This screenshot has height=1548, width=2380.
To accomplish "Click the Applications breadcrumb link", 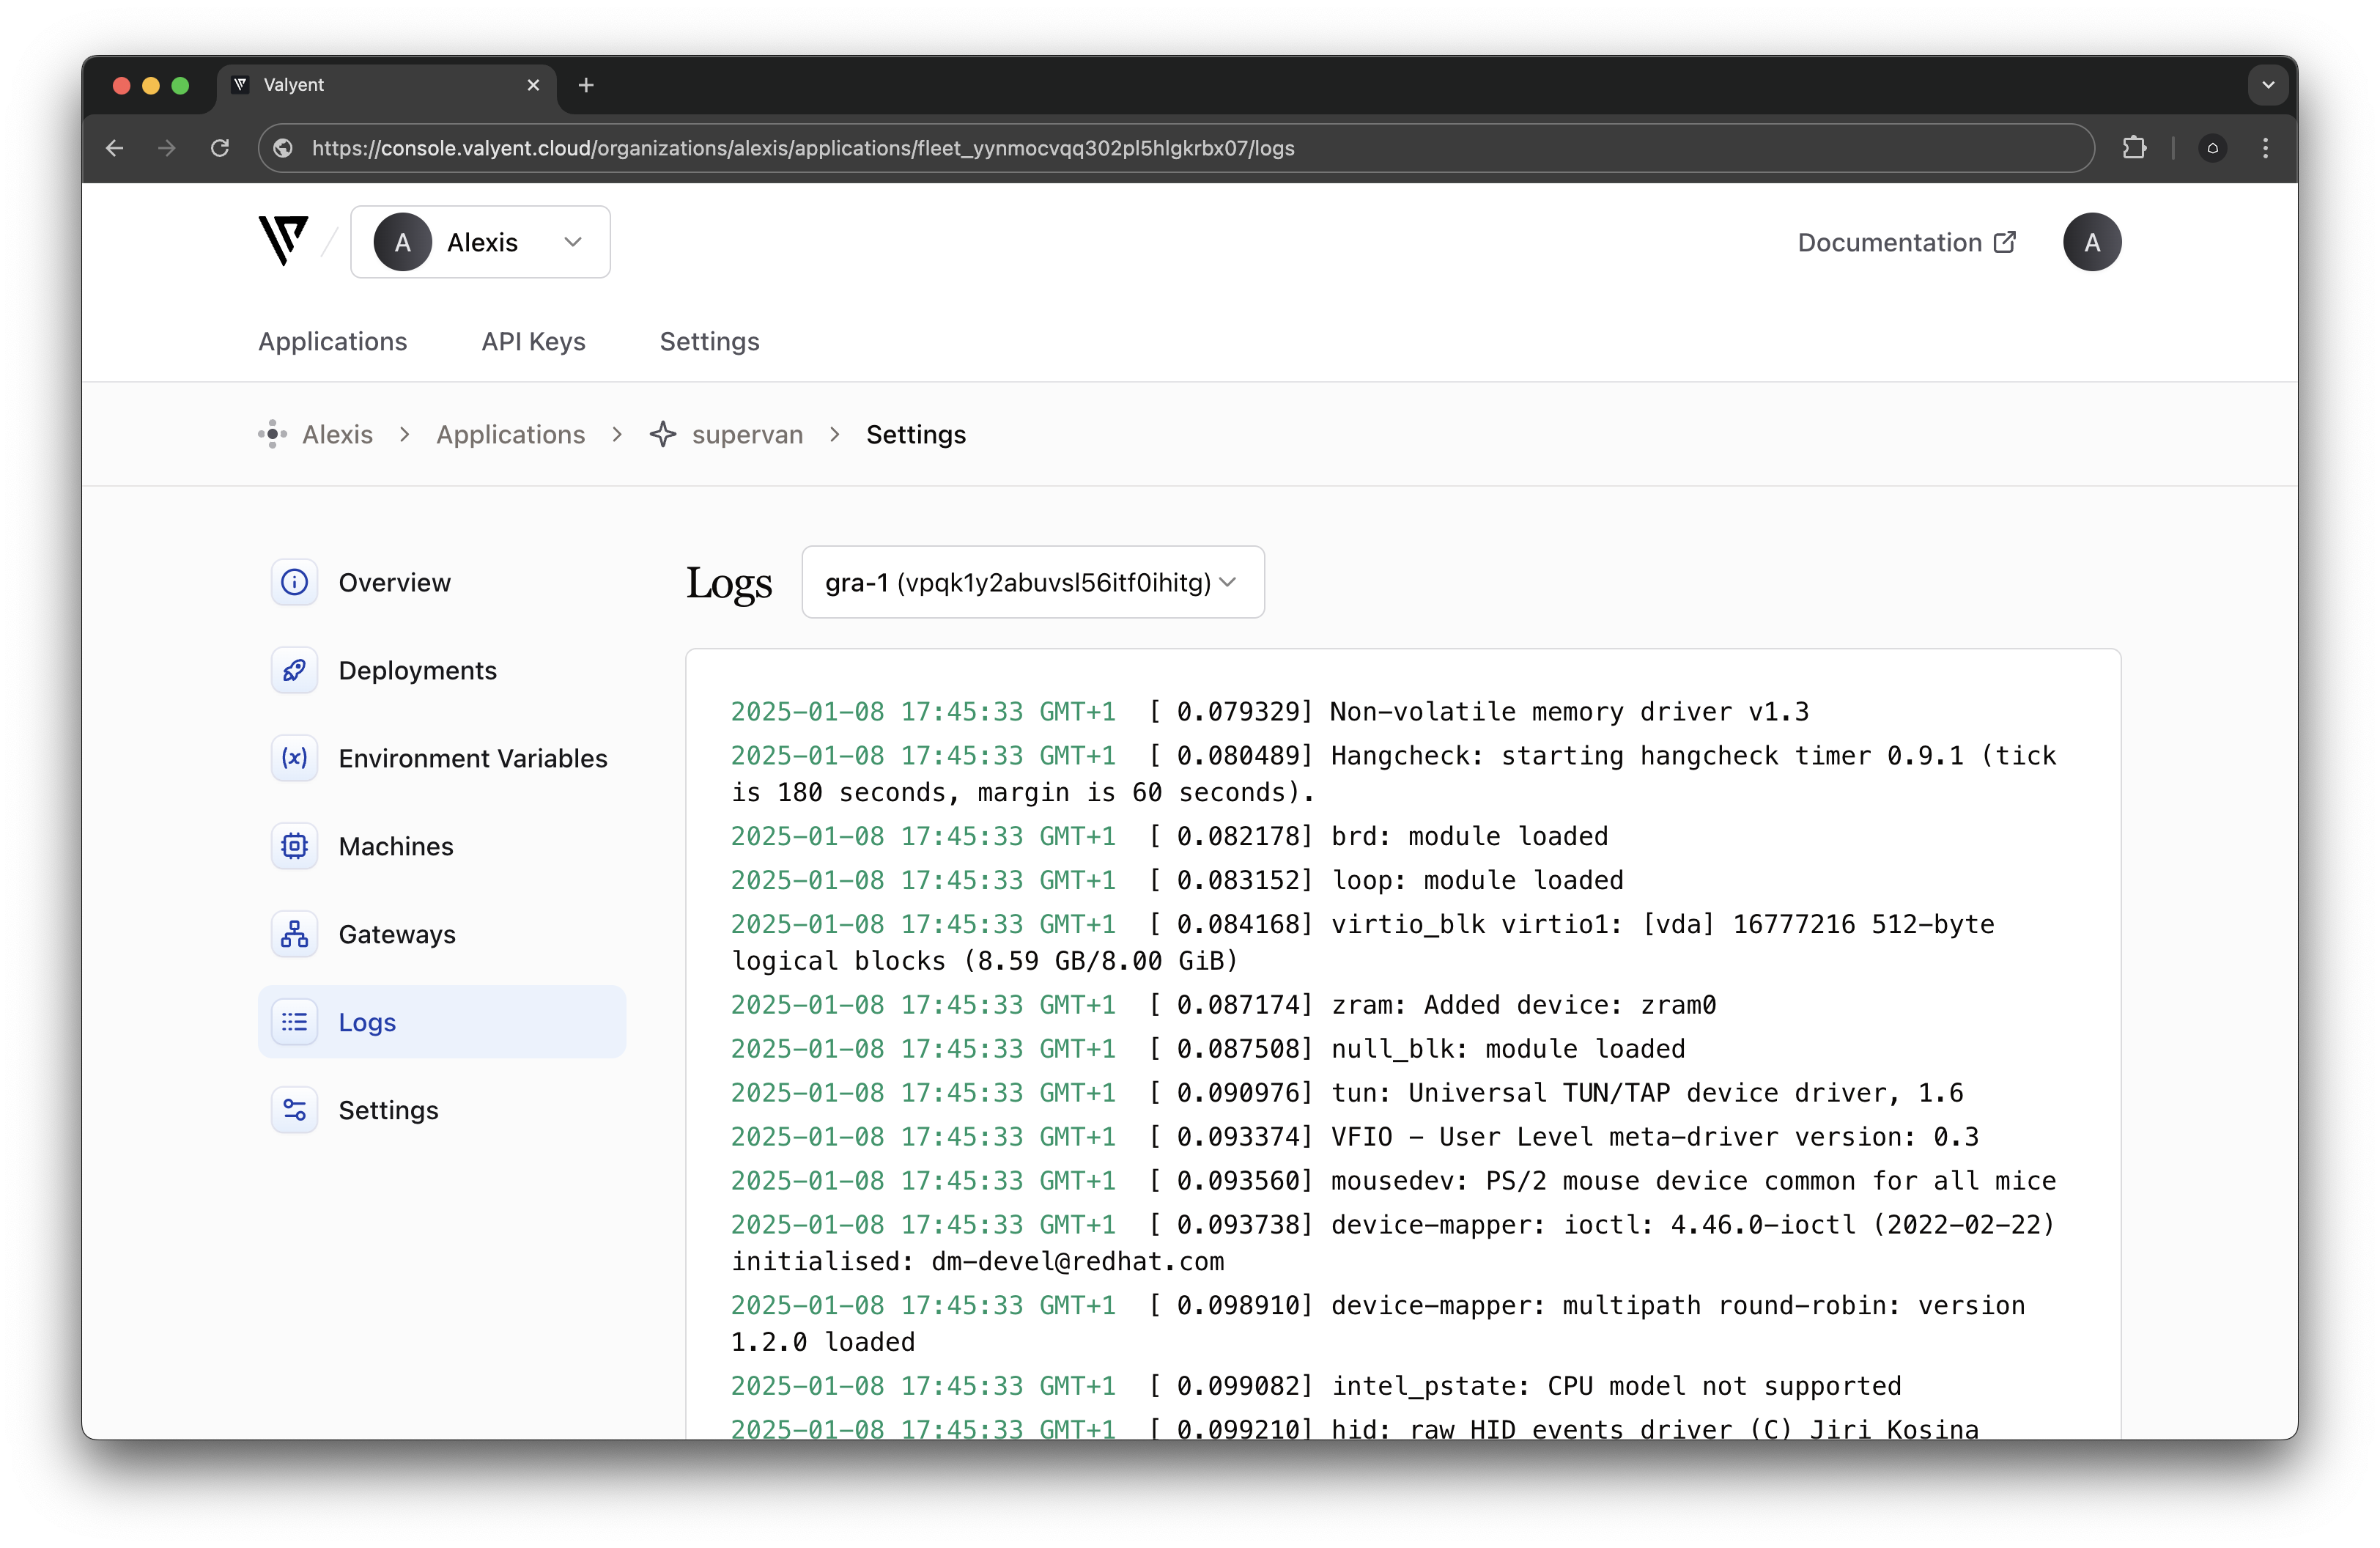I will click(510, 435).
